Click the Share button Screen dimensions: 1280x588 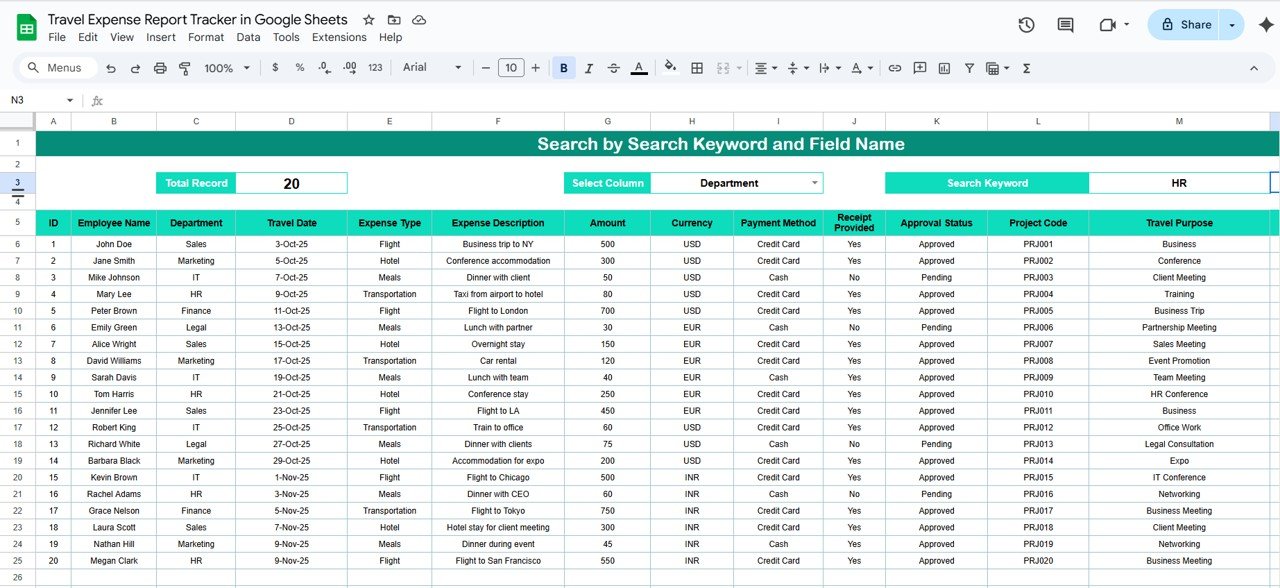coord(1185,25)
